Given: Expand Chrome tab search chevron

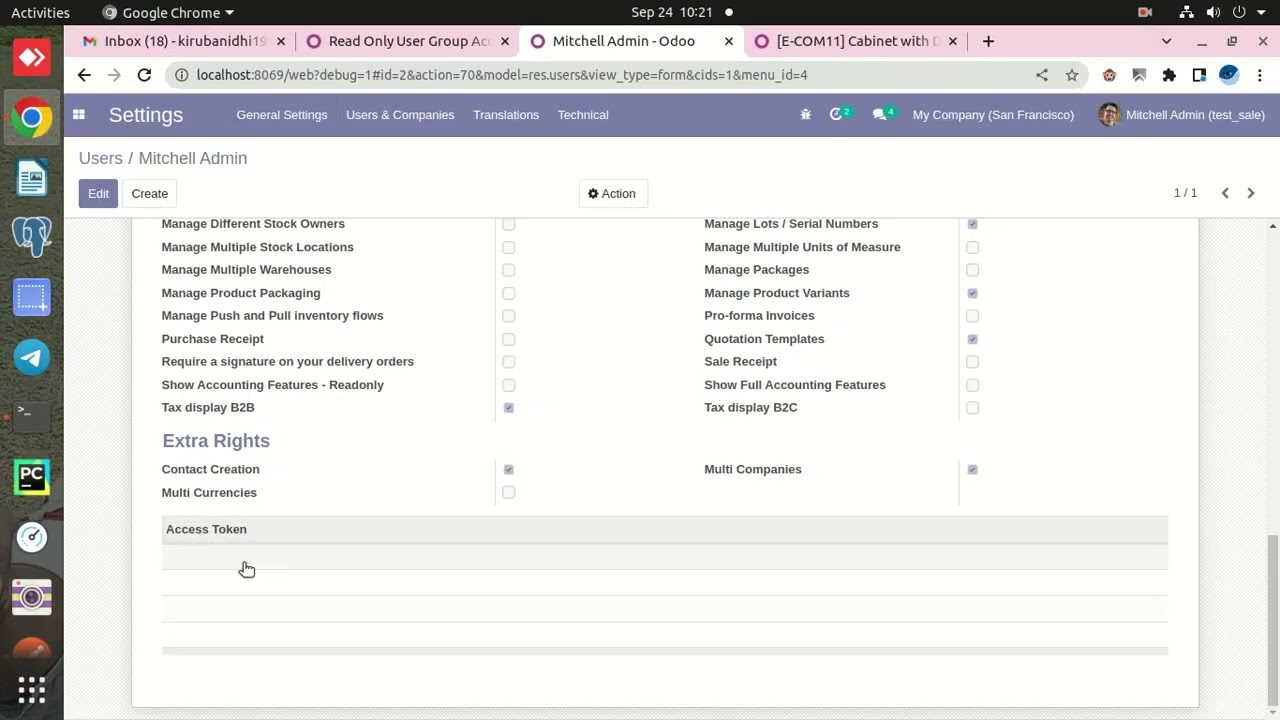Looking at the screenshot, I should (x=1166, y=41).
